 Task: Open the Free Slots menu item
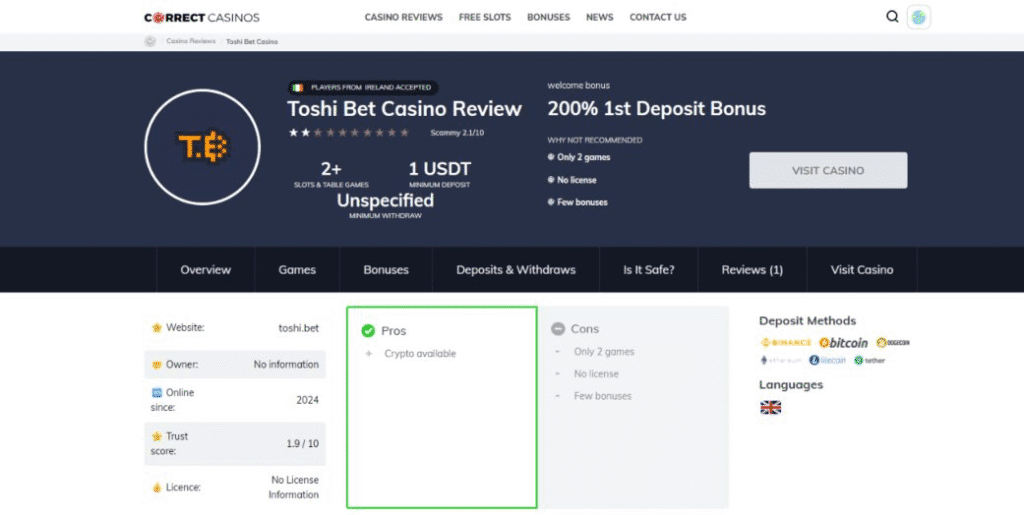pos(485,17)
